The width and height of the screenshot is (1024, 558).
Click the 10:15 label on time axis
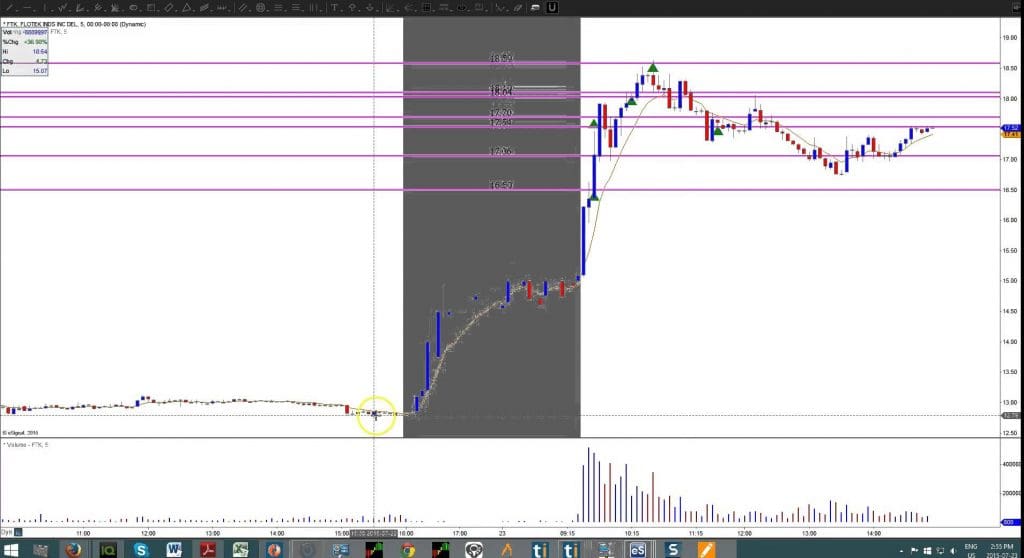point(632,533)
